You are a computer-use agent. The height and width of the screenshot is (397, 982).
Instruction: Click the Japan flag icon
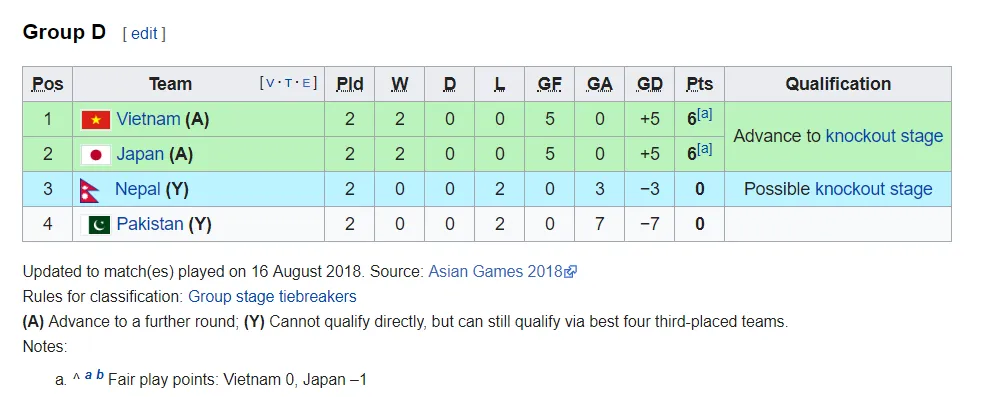96,154
